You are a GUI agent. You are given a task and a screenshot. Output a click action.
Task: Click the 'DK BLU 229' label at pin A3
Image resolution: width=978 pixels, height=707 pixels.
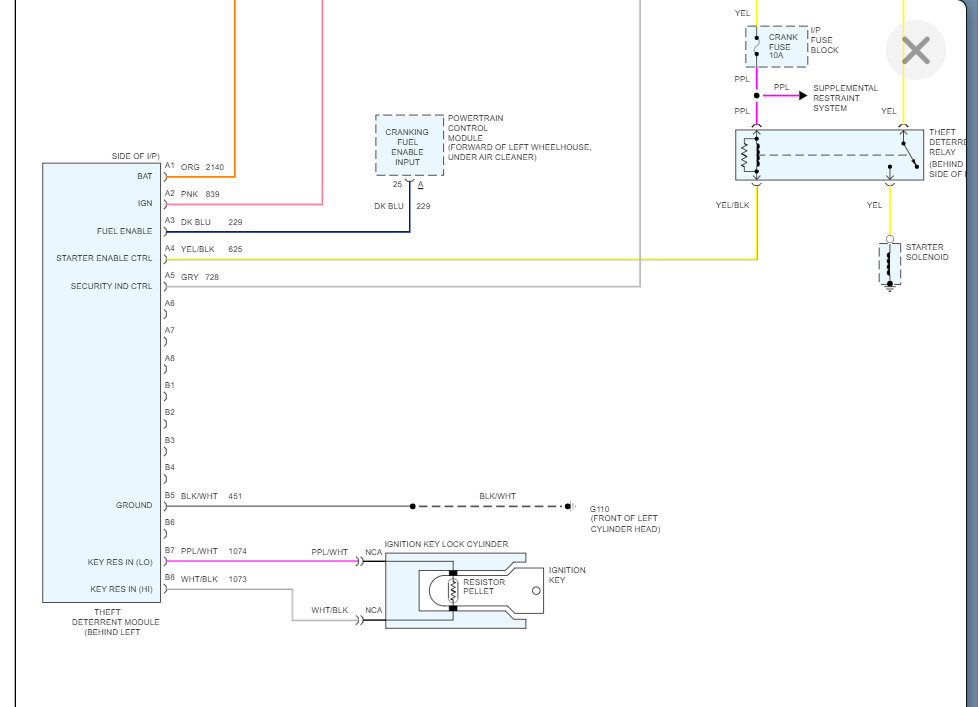[x=211, y=222]
